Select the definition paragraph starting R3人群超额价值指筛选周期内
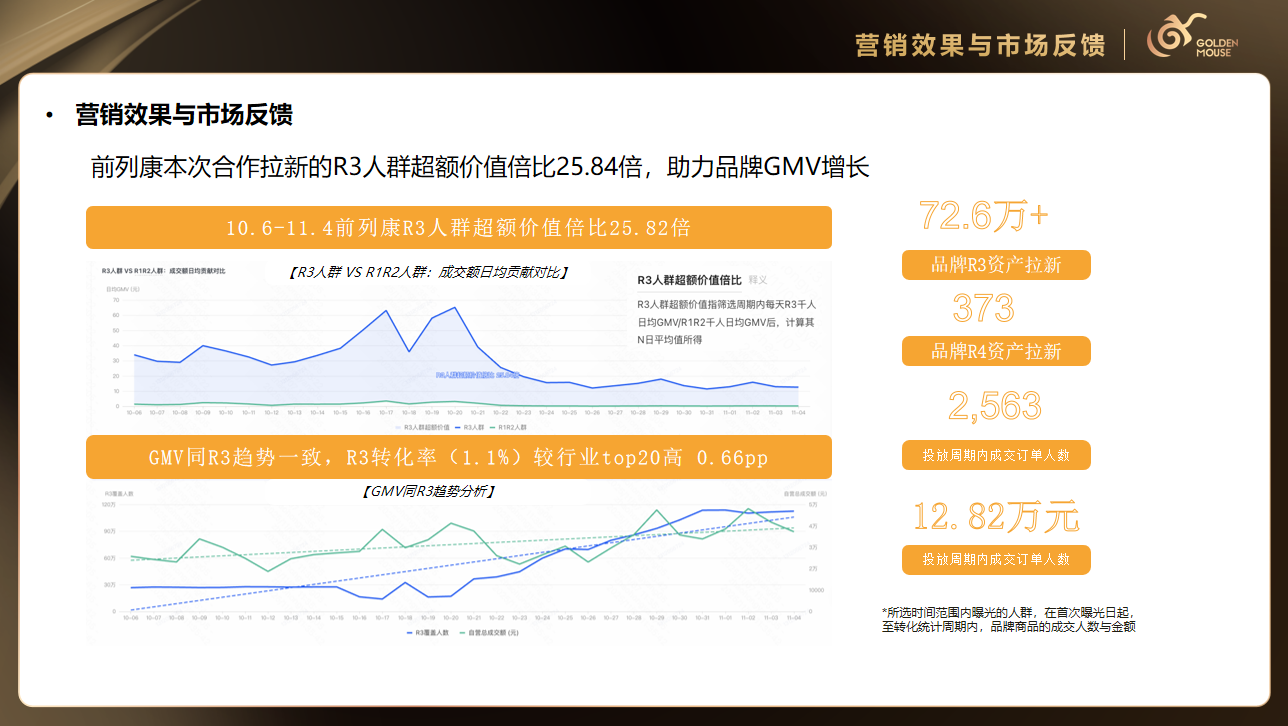 (x=727, y=322)
